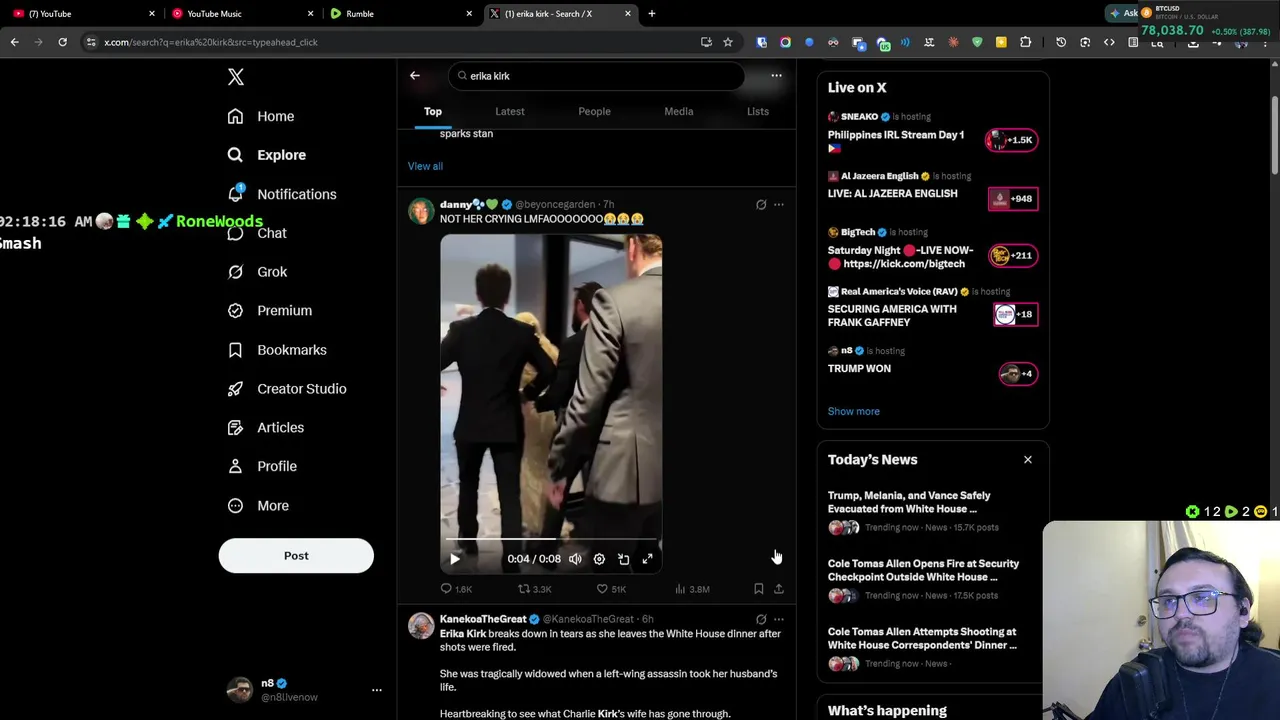This screenshot has height=720, width=1280.
Task: Like danny's post
Action: pos(611,589)
